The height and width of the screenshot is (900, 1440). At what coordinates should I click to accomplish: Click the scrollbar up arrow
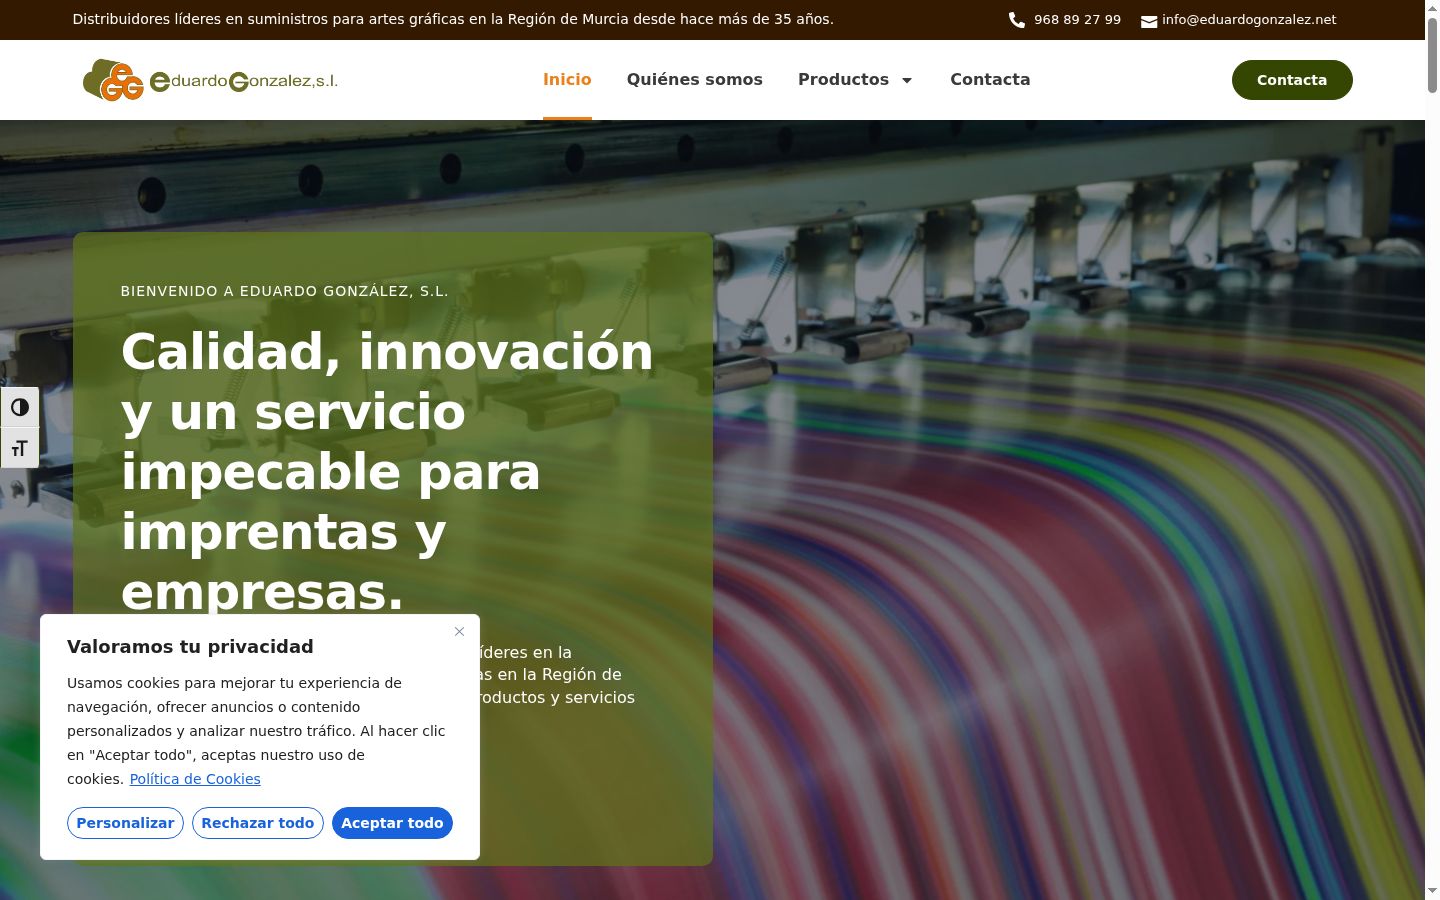1432,8
